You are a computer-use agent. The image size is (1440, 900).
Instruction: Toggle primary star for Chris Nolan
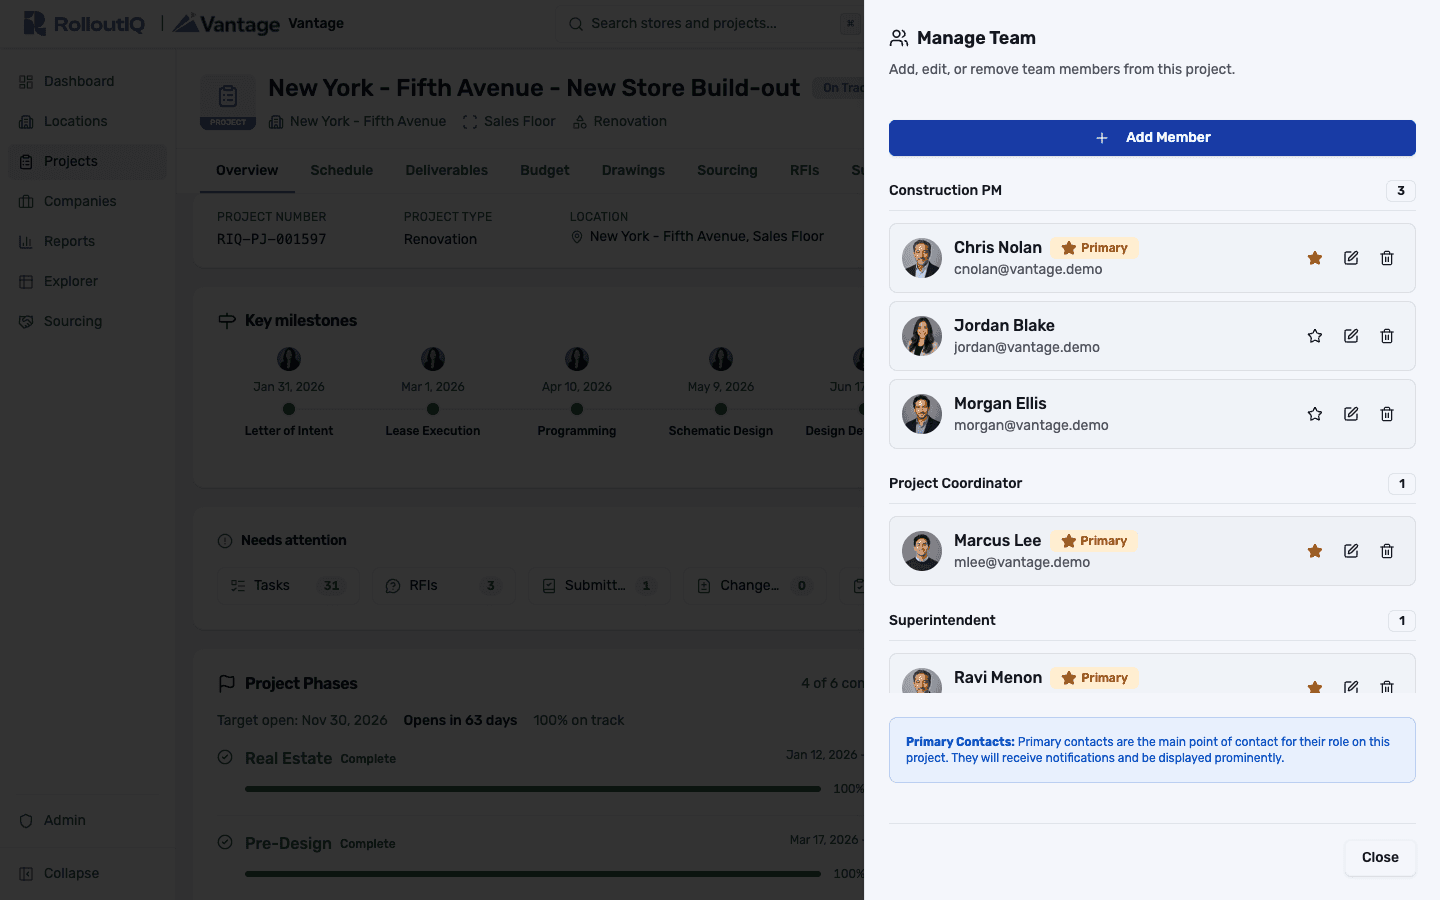pos(1315,258)
